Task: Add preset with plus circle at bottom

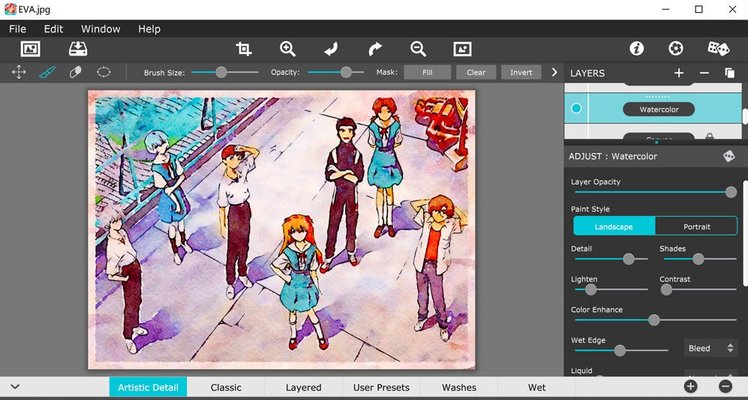Action: click(x=690, y=387)
